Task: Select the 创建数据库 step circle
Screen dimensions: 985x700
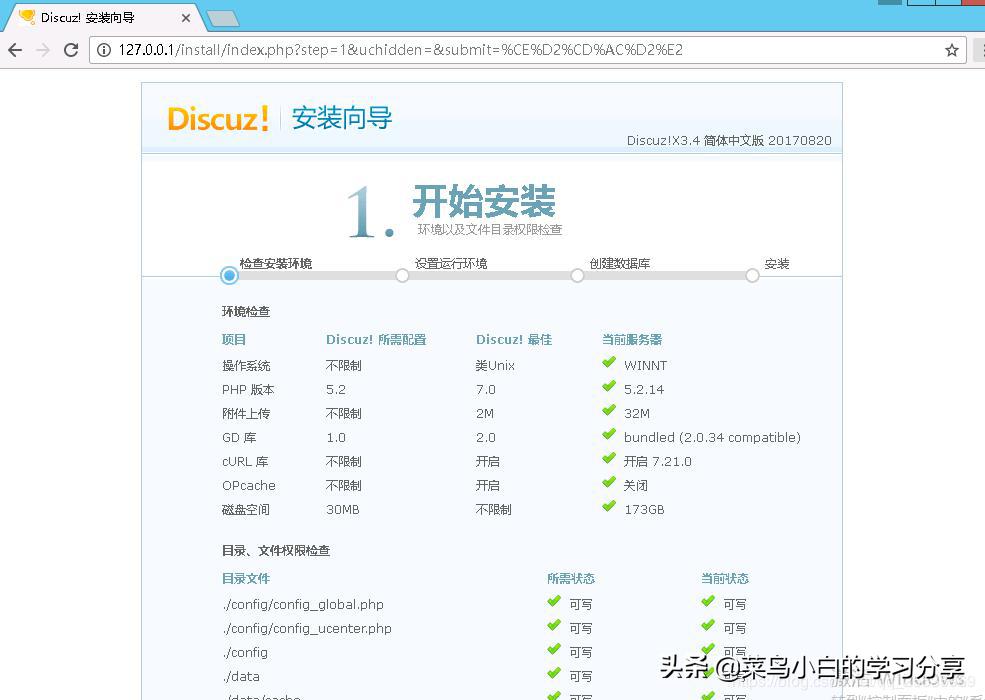Action: tap(577, 275)
